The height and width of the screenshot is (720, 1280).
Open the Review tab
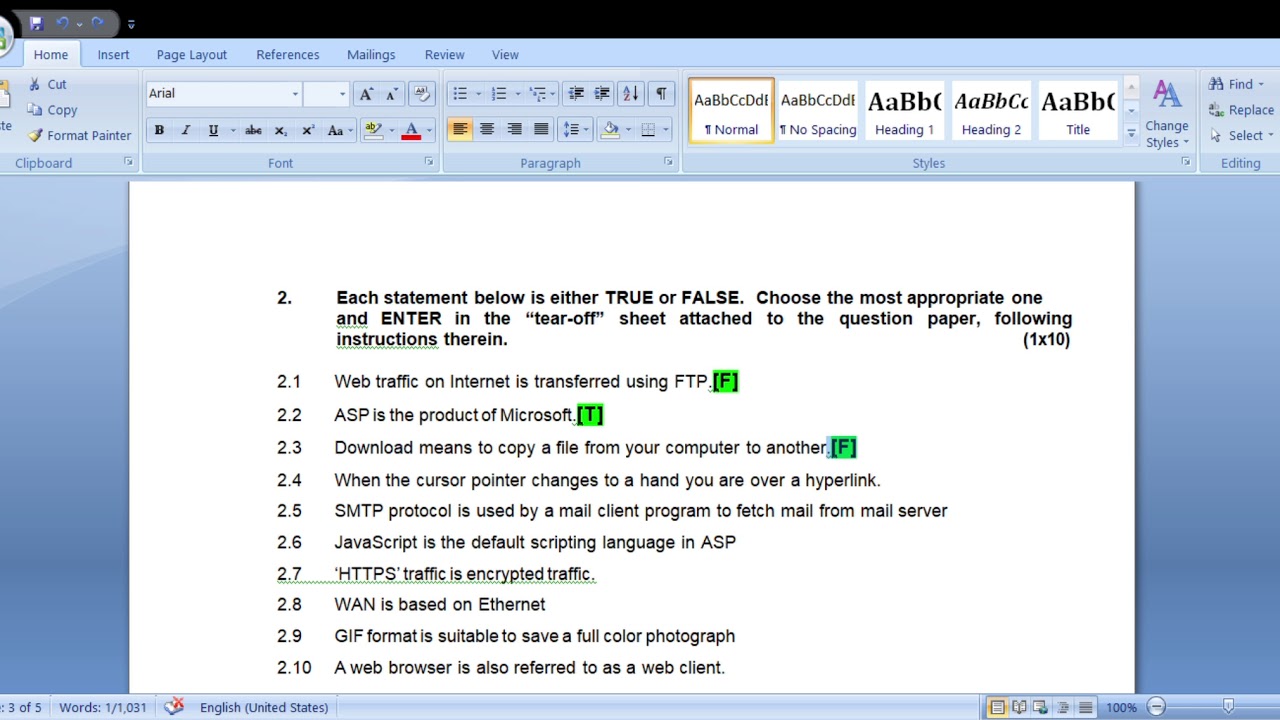click(x=444, y=54)
